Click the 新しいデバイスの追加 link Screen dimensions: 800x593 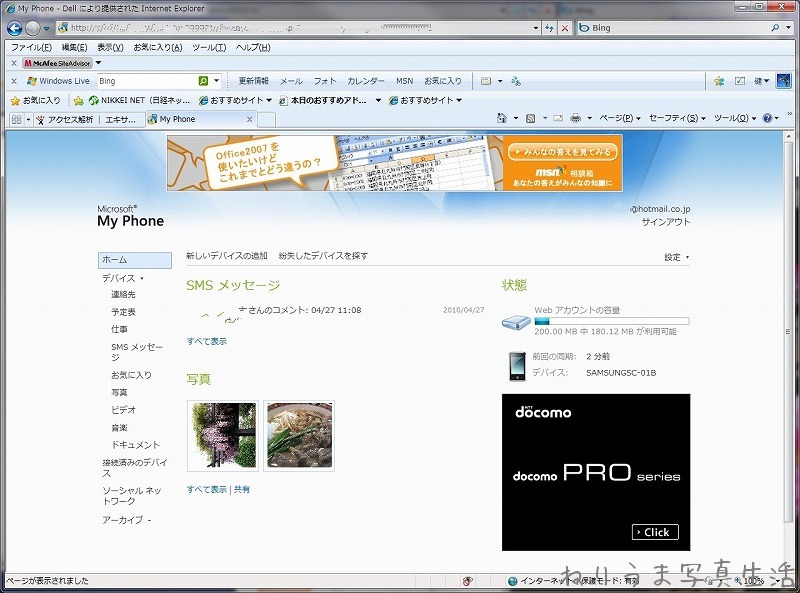[x=227, y=256]
